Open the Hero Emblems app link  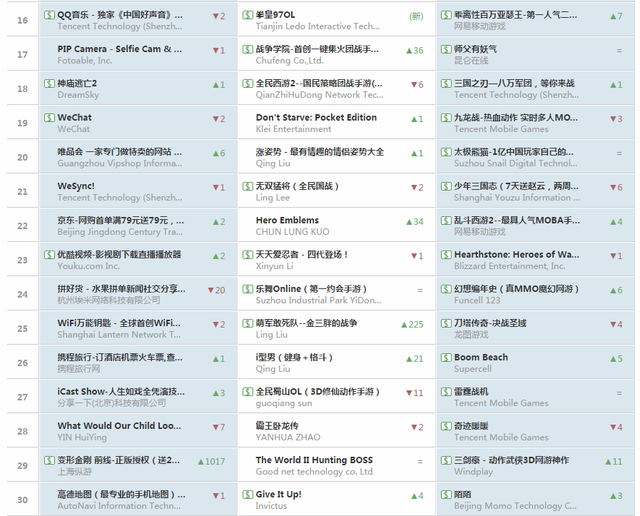coord(287,220)
